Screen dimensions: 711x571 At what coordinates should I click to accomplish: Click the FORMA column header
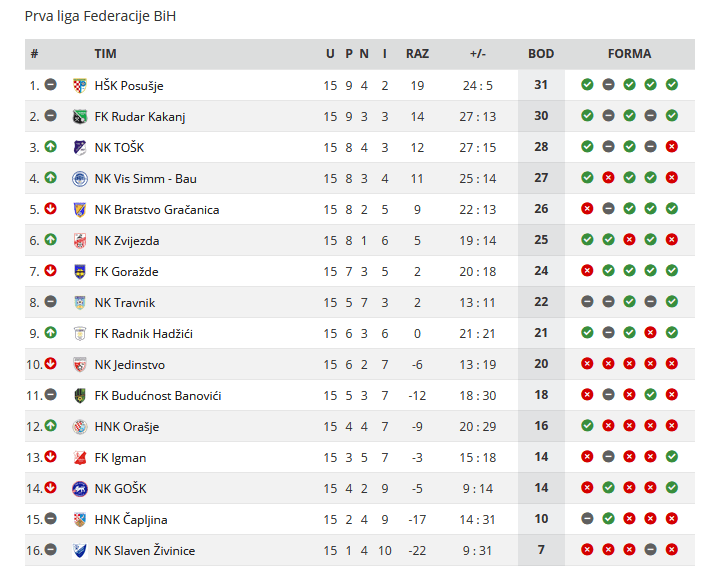tap(629, 54)
